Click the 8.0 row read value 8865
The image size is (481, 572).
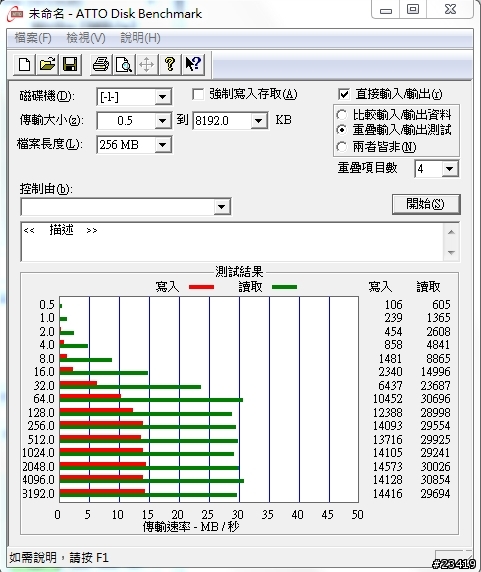[438, 359]
